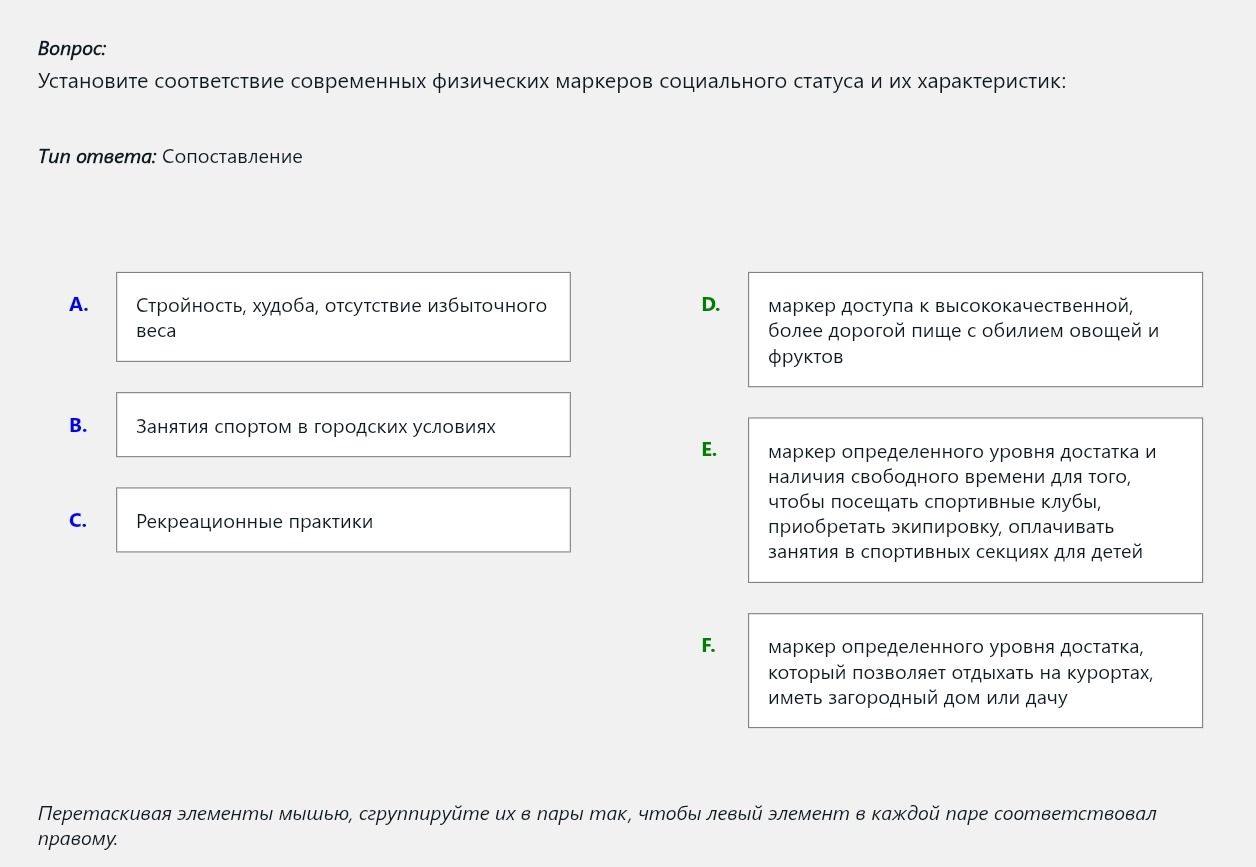Click the blue letter label B.
1256x867 pixels.
pos(78,426)
